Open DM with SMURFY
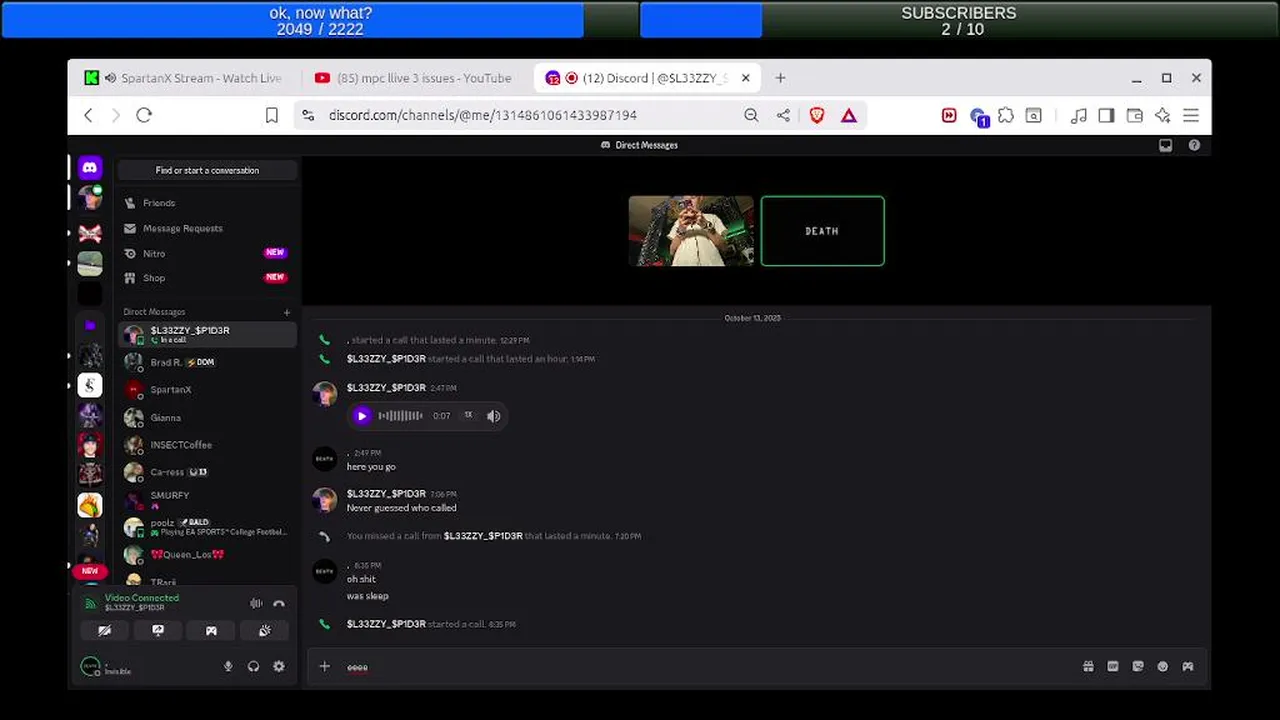This screenshot has width=1280, height=720. pyautogui.click(x=207, y=499)
